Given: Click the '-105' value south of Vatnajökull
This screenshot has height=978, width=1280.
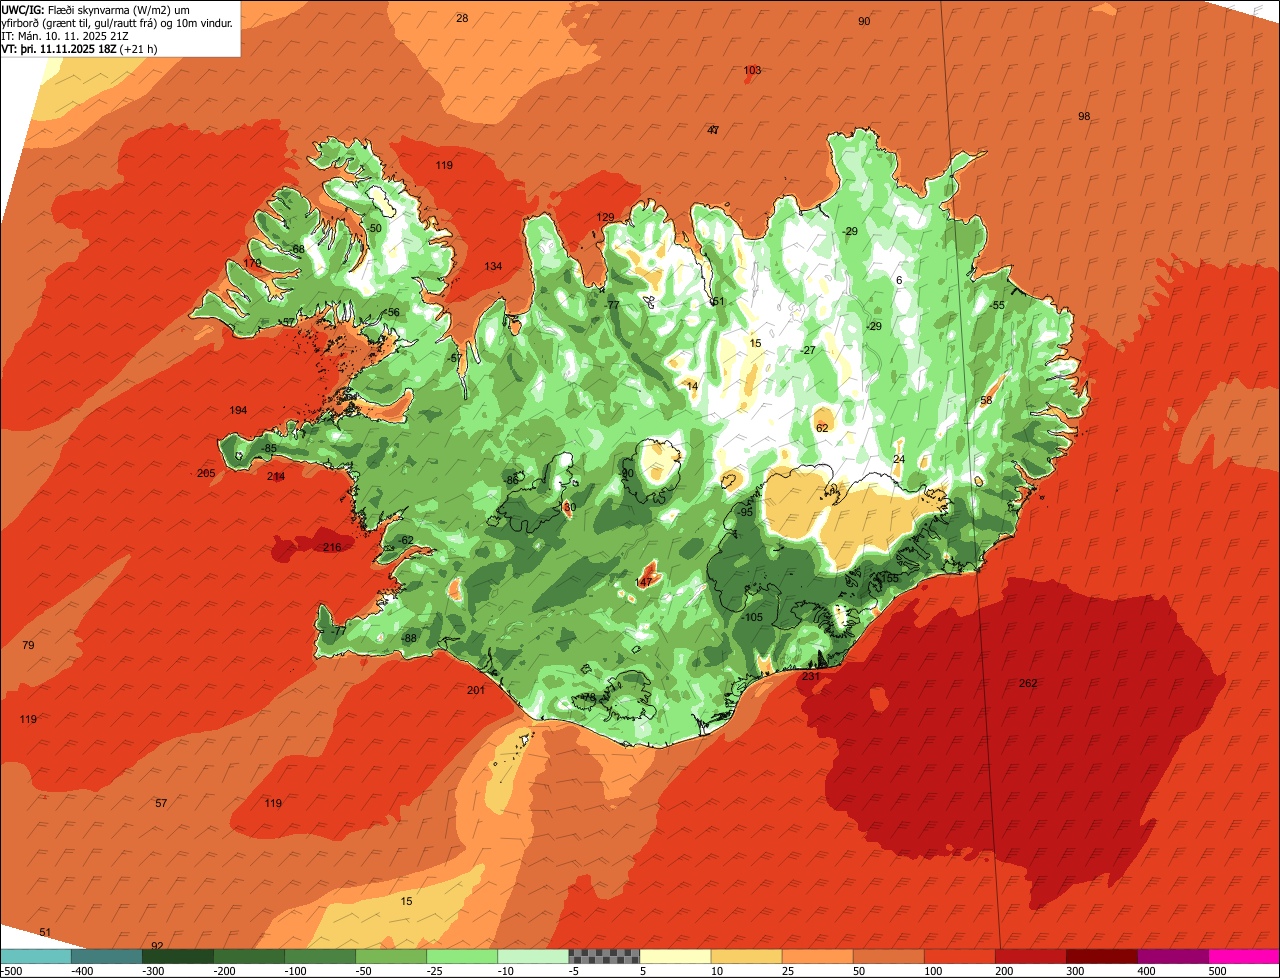Looking at the screenshot, I should [752, 618].
